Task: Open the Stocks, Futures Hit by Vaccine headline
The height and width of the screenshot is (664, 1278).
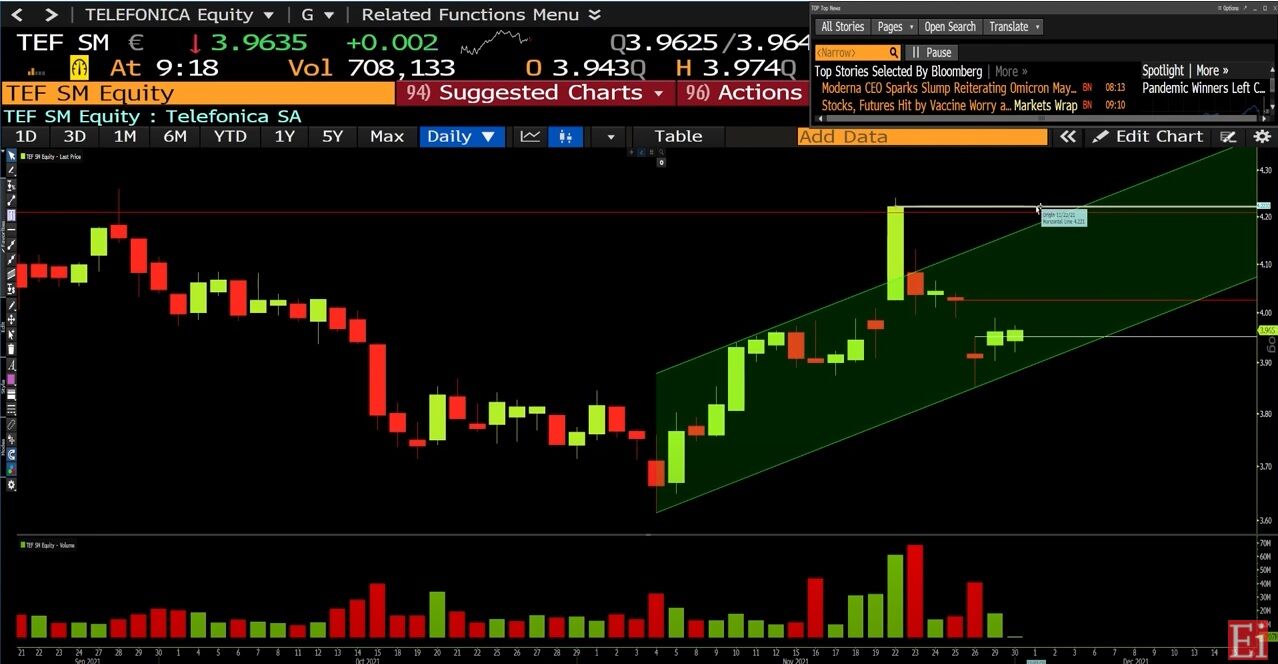Action: coord(949,105)
